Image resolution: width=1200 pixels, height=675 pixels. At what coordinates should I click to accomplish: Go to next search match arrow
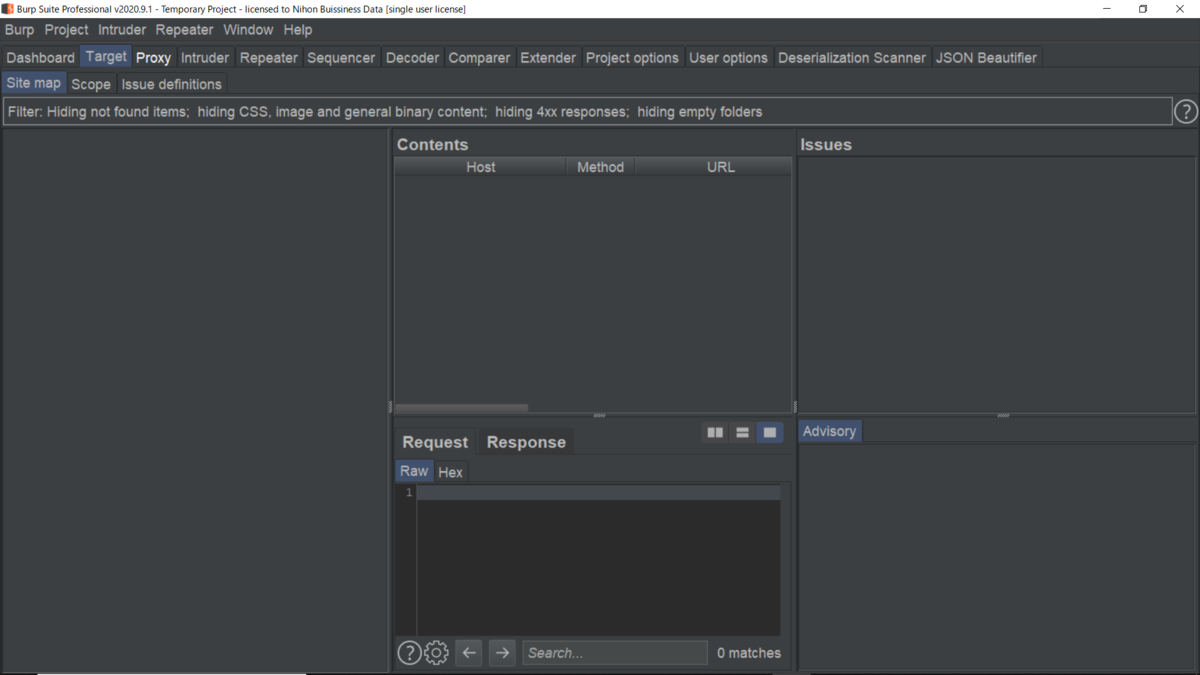click(502, 653)
